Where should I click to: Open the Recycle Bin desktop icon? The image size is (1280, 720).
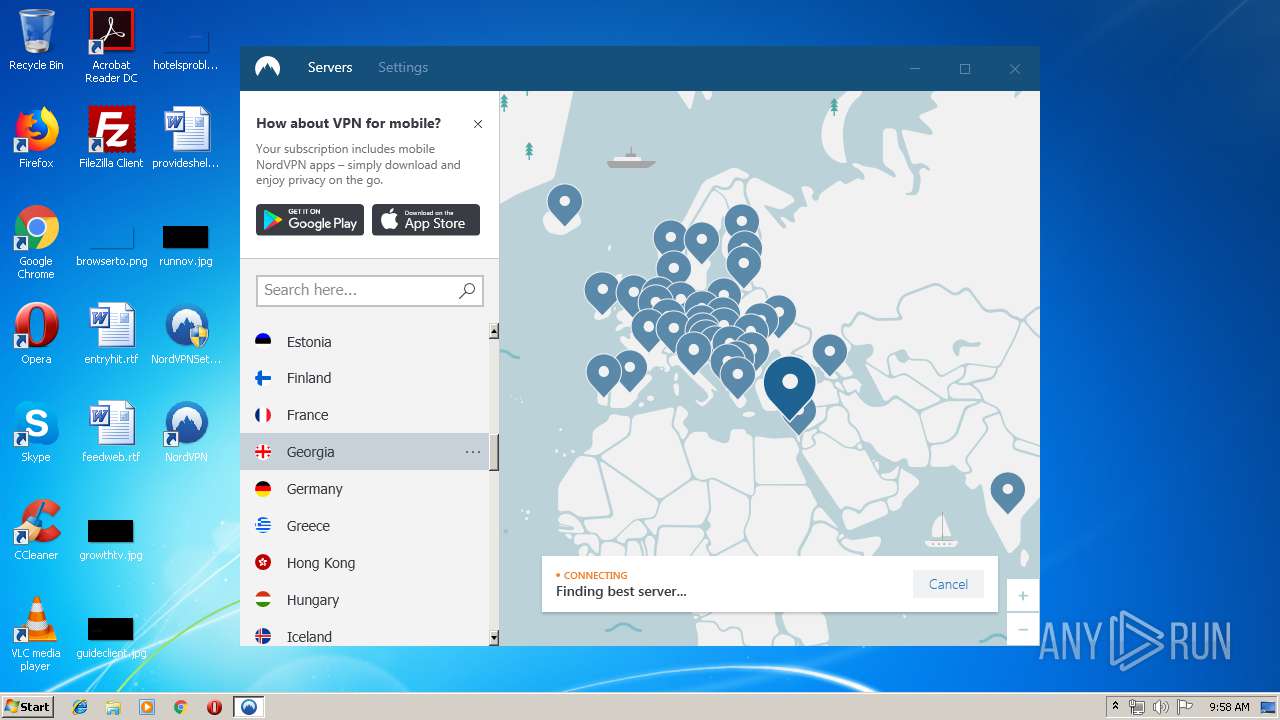[36, 40]
